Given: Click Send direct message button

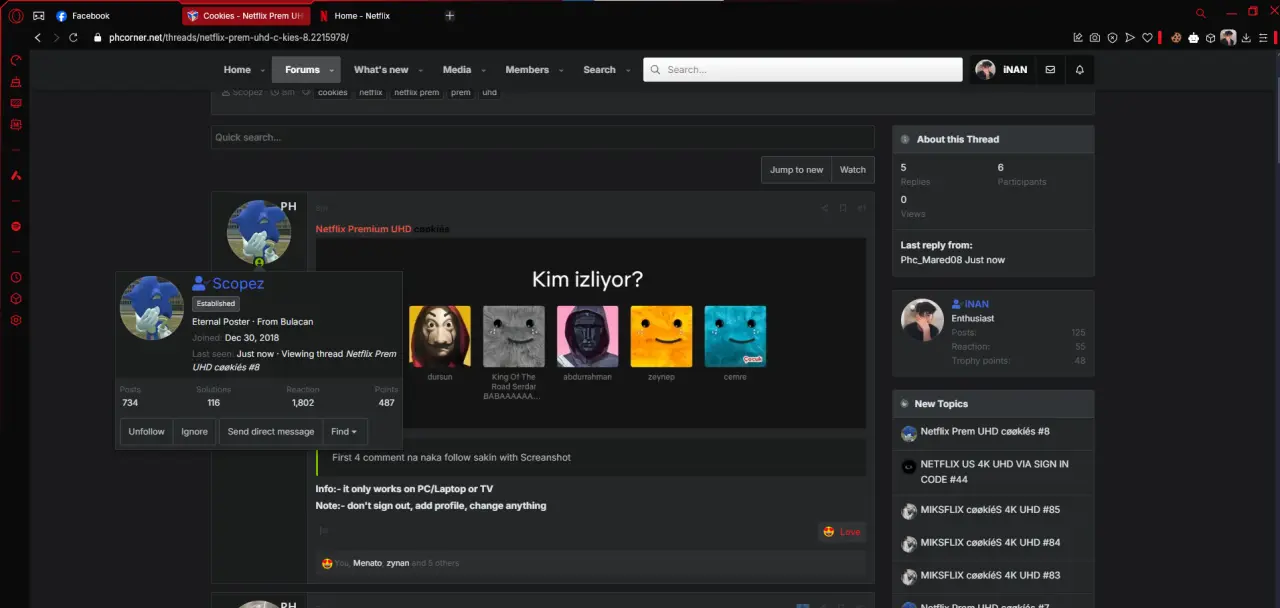Looking at the screenshot, I should [x=271, y=432].
